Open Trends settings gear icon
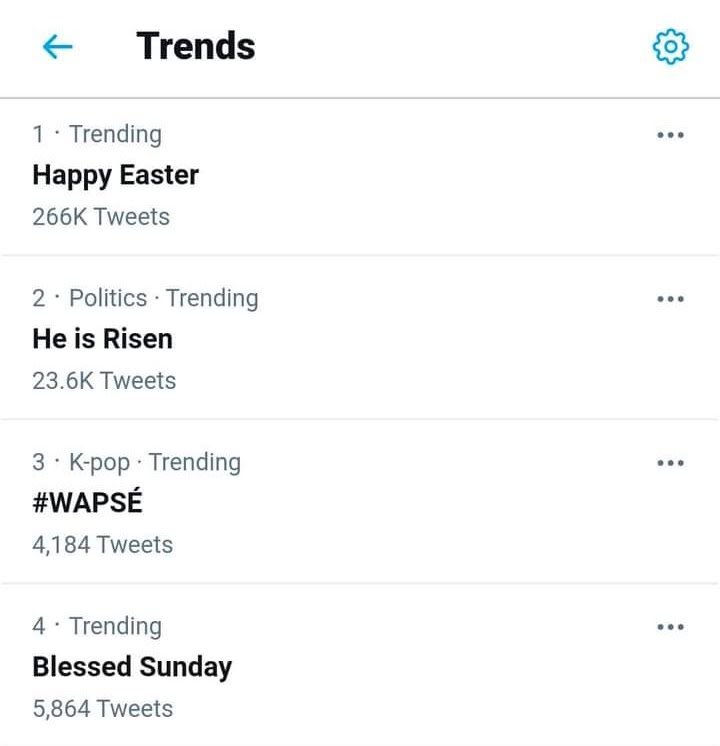The width and height of the screenshot is (720, 746). tap(671, 47)
